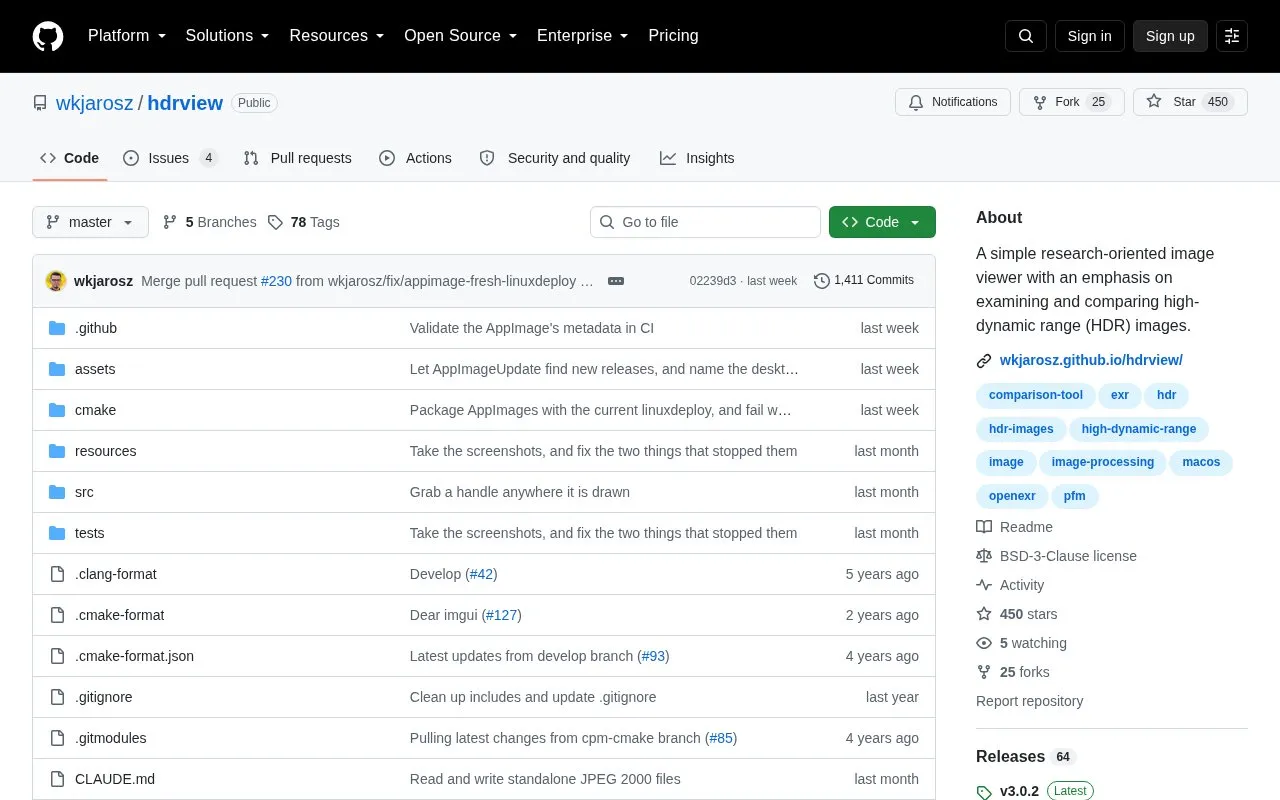Click the tests folder icon
1280x800 pixels.
(57, 533)
